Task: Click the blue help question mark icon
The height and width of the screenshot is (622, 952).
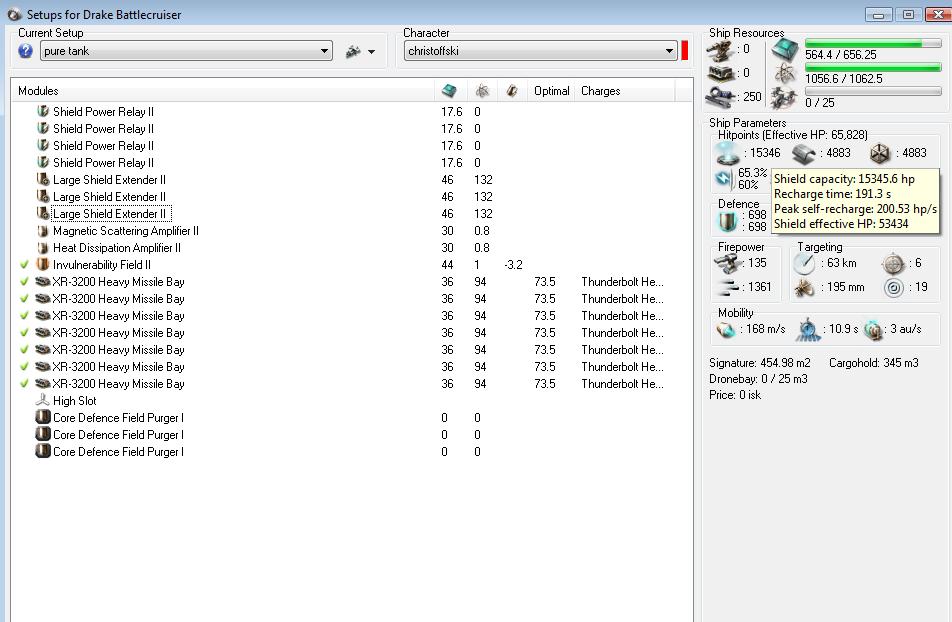Action: [x=26, y=51]
